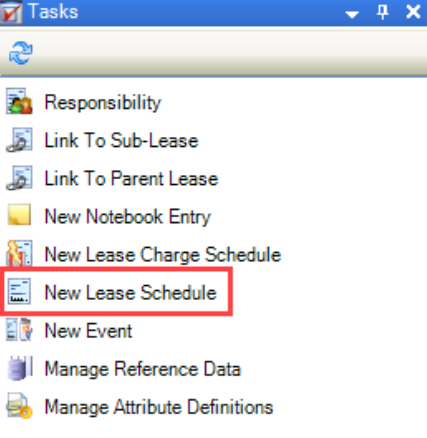Click the Manage Reference Data database icon
The width and height of the screenshot is (427, 438).
click(x=19, y=368)
